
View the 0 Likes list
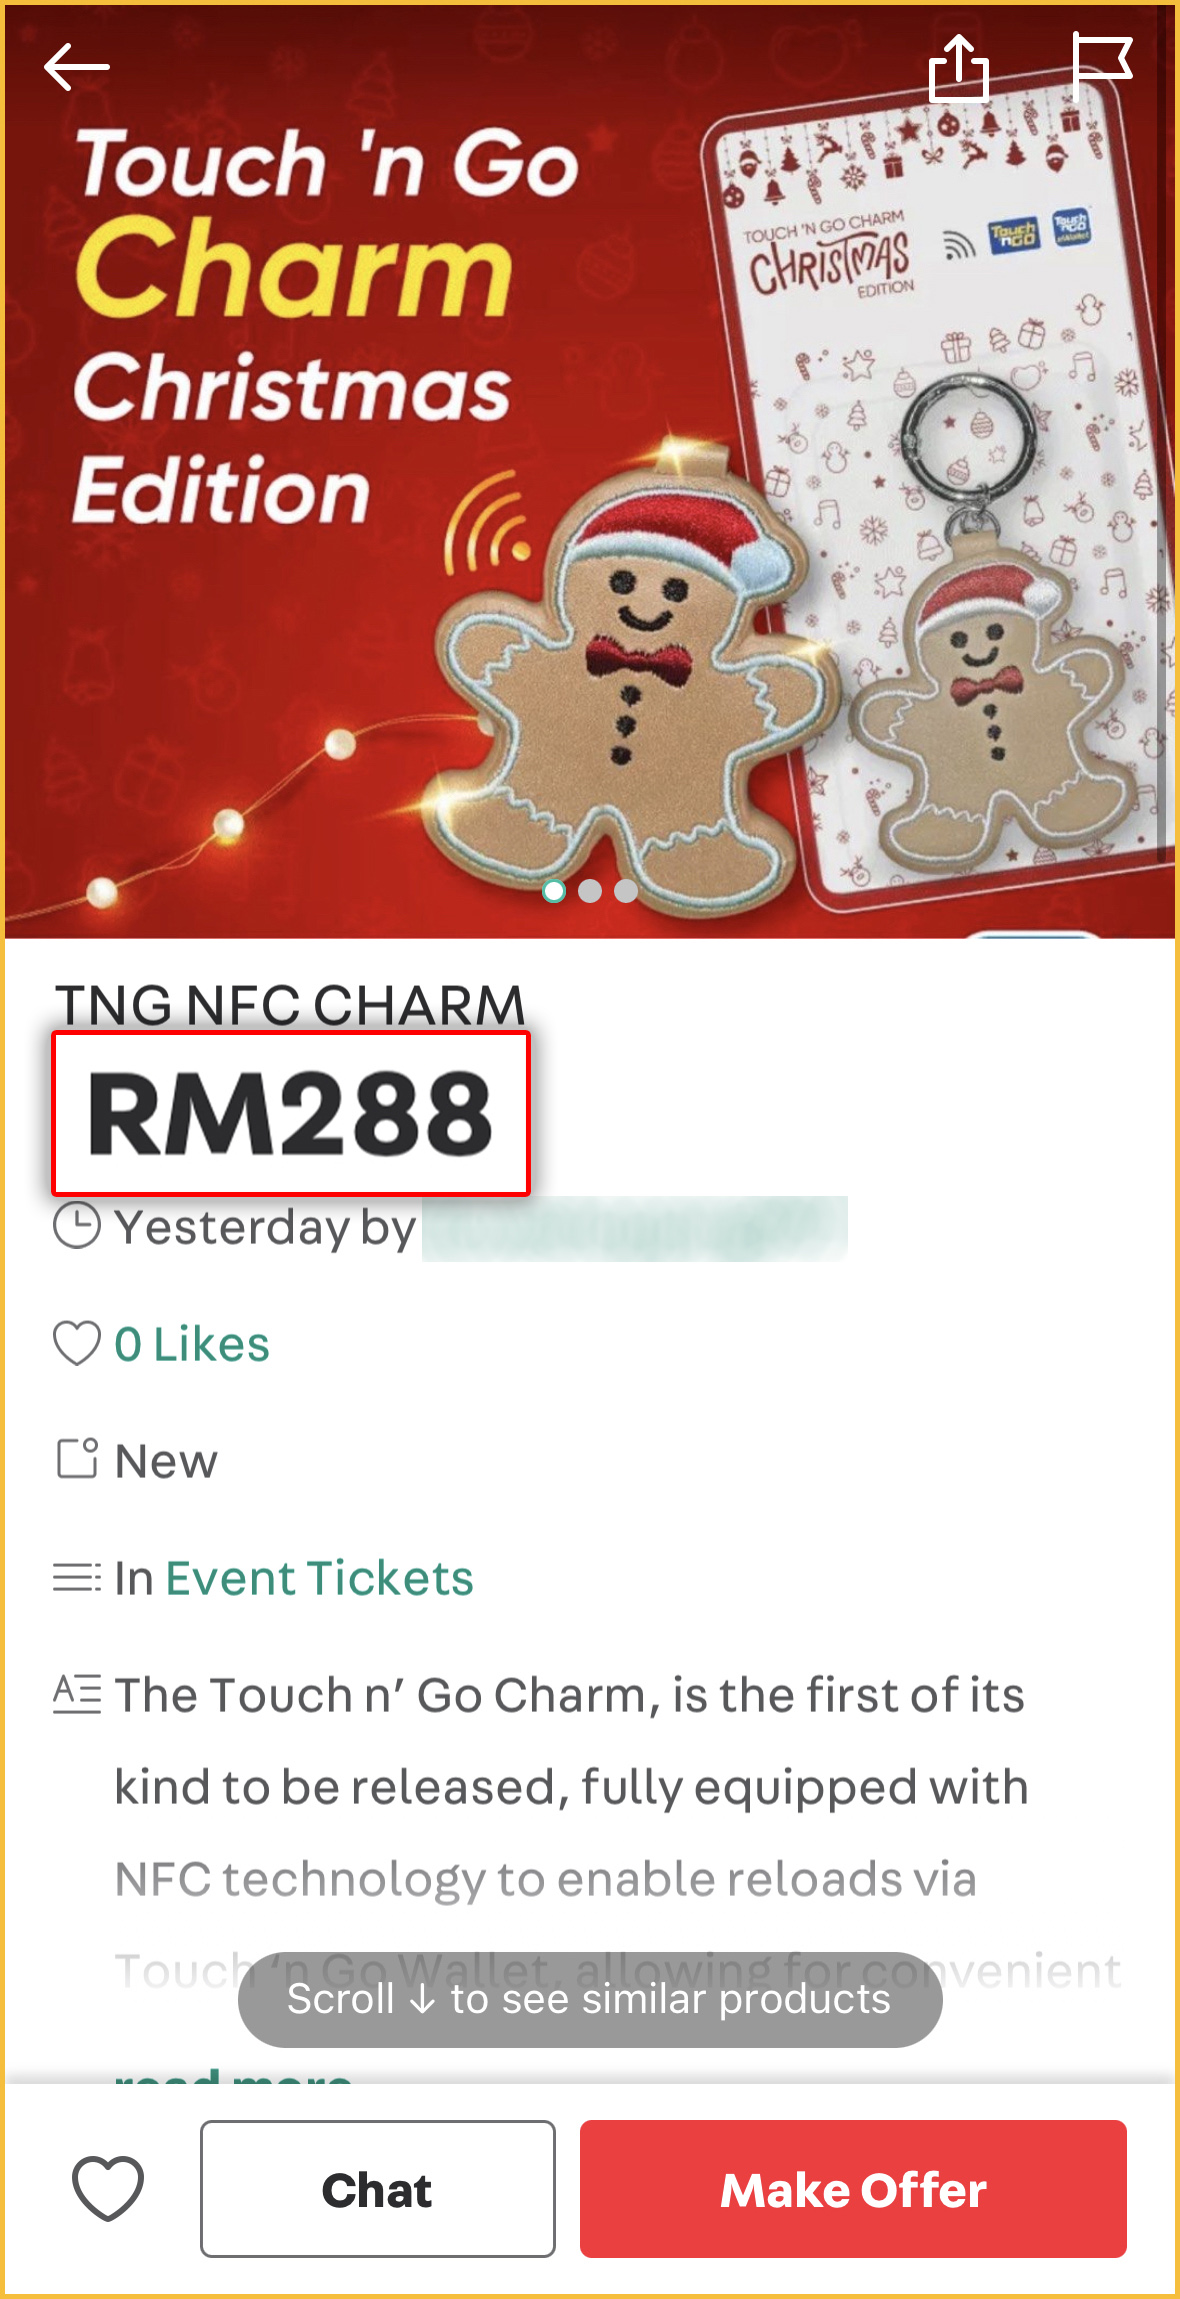click(192, 1344)
